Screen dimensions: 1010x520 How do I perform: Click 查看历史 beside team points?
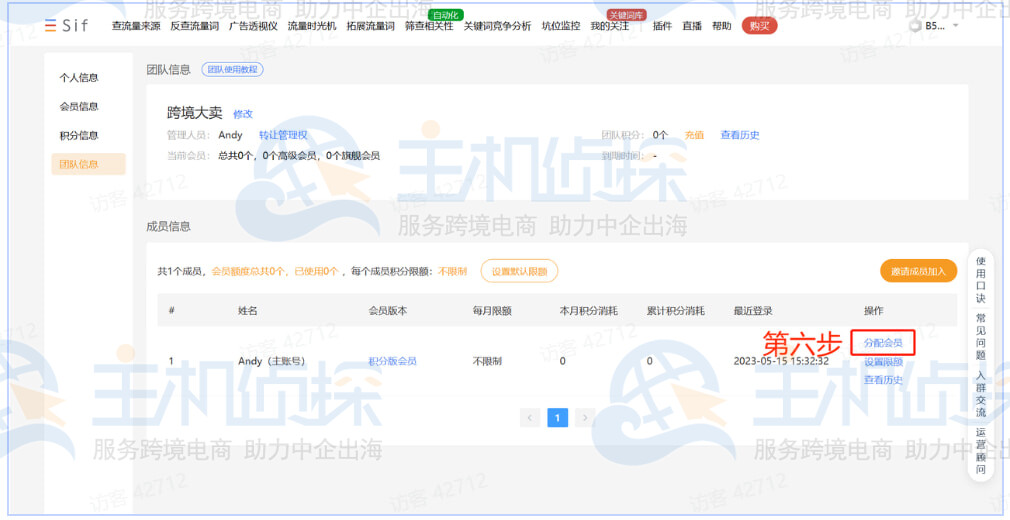point(739,135)
